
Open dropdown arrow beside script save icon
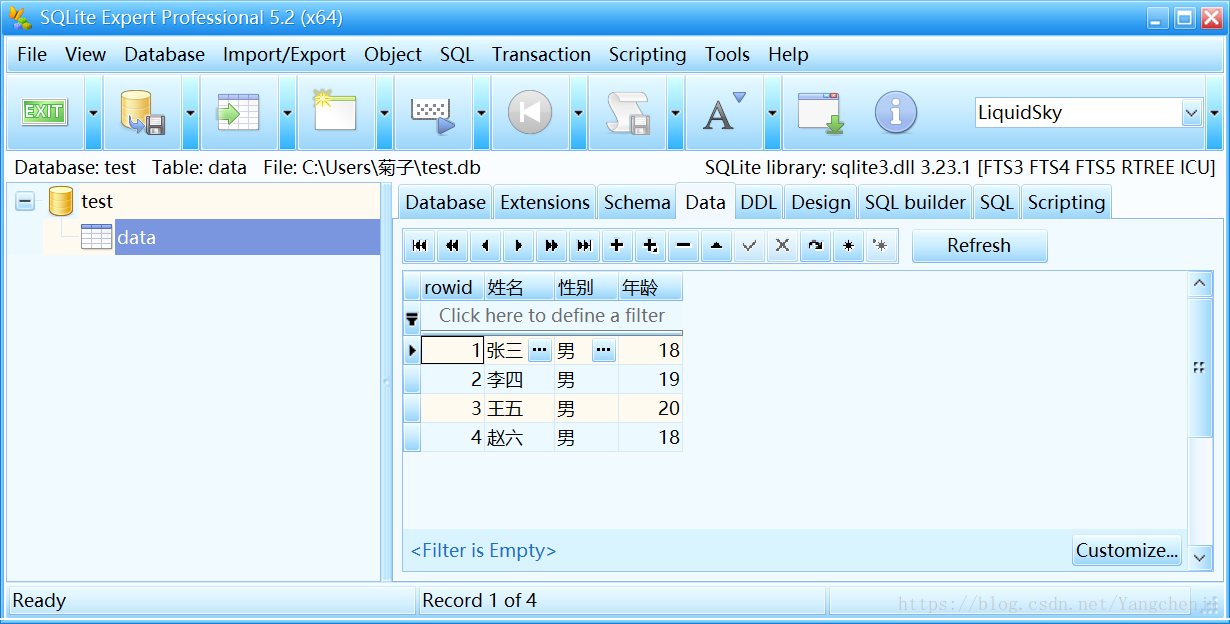(x=676, y=112)
